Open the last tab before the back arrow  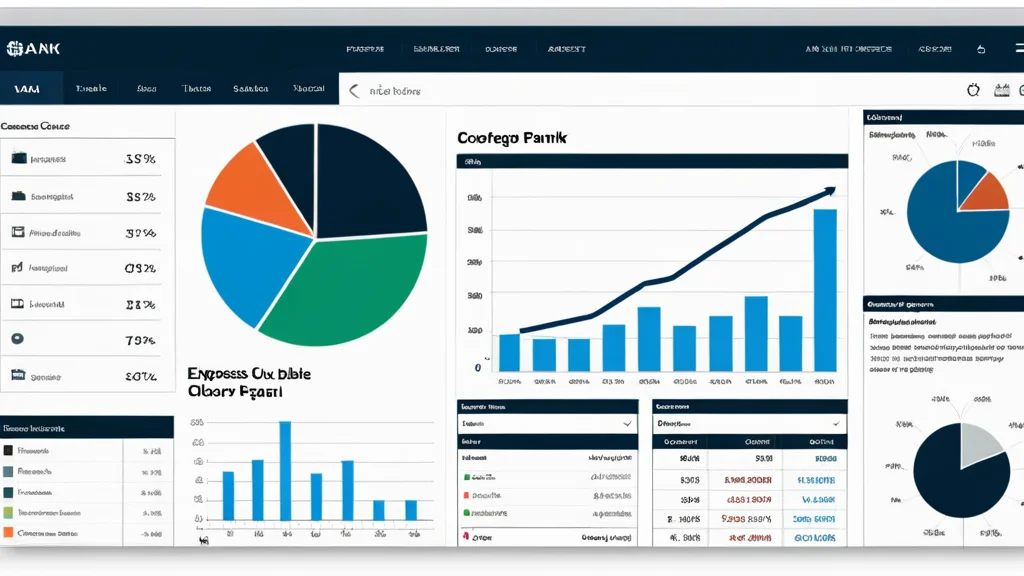(x=308, y=88)
